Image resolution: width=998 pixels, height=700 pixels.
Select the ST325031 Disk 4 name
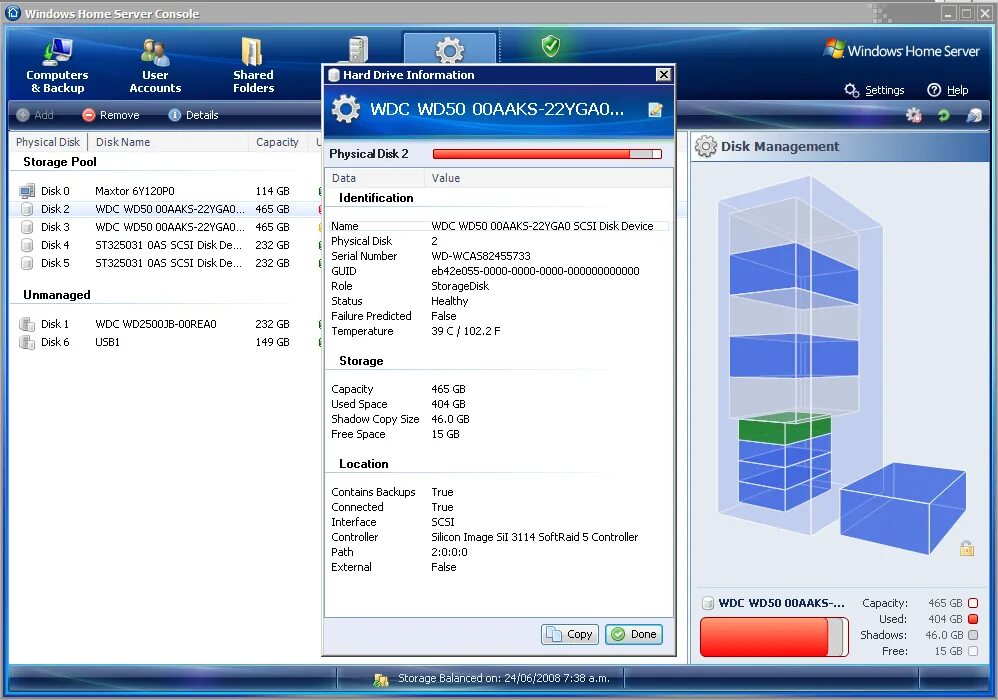coord(168,245)
